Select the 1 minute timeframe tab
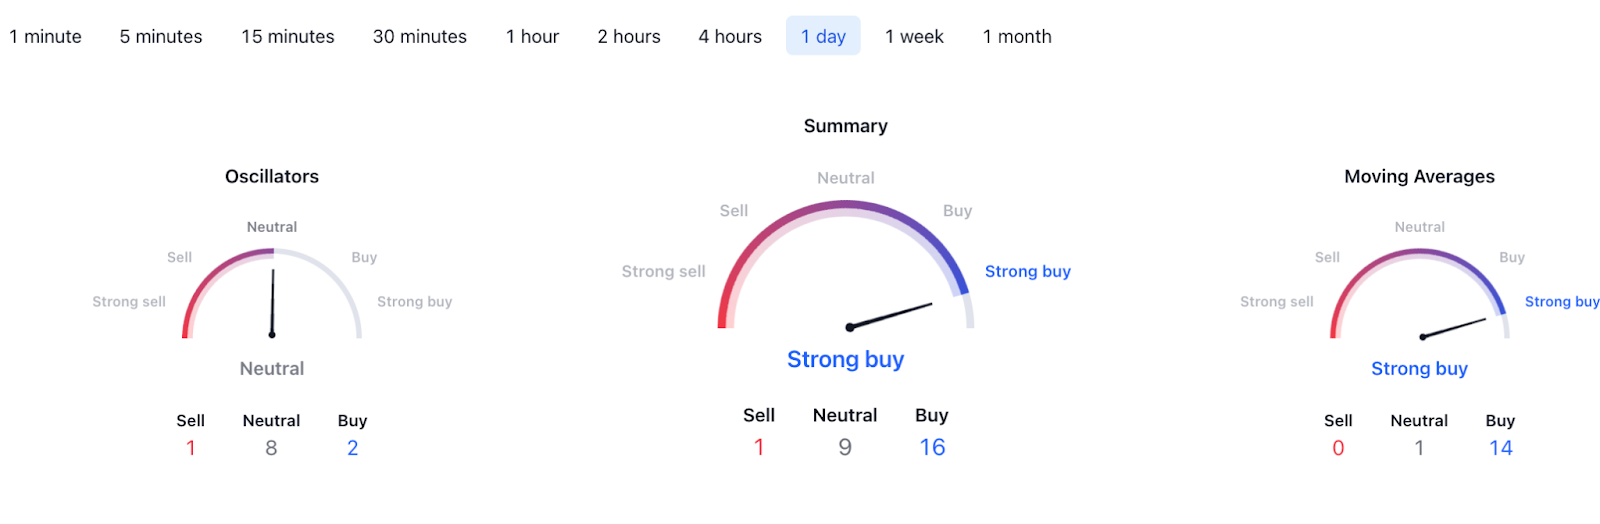The height and width of the screenshot is (524, 1600). [46, 37]
